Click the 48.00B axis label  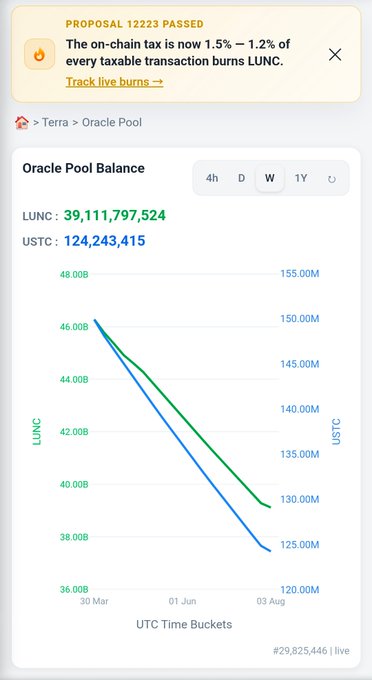(x=74, y=275)
